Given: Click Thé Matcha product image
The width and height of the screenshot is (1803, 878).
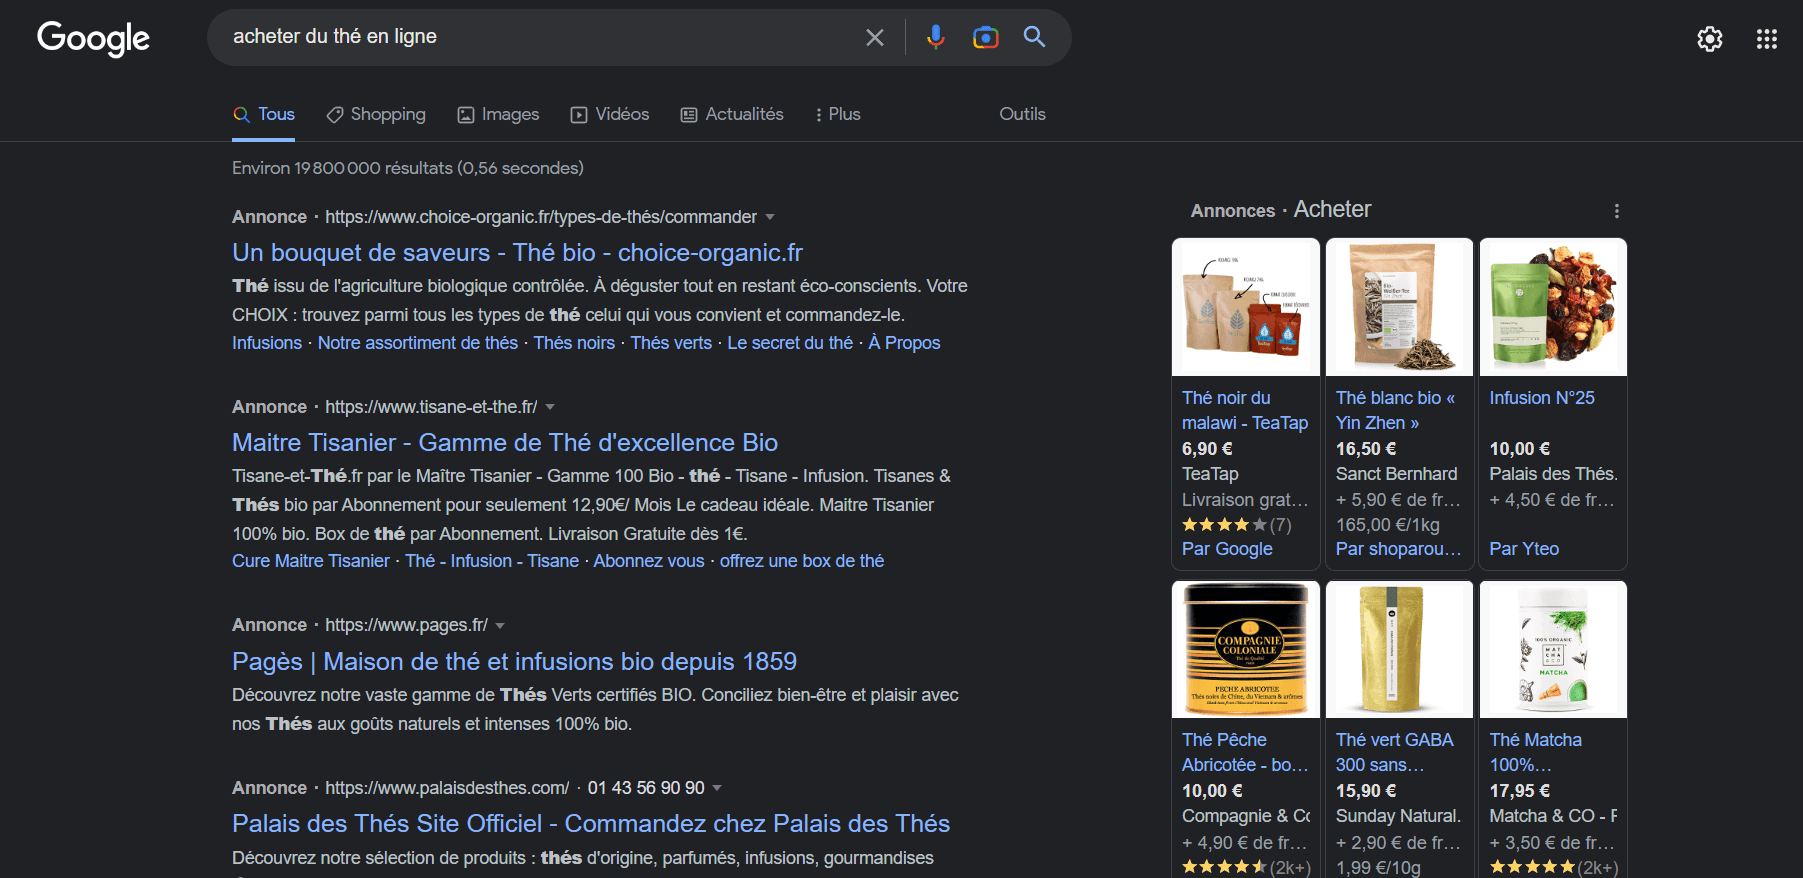Looking at the screenshot, I should (x=1553, y=649).
